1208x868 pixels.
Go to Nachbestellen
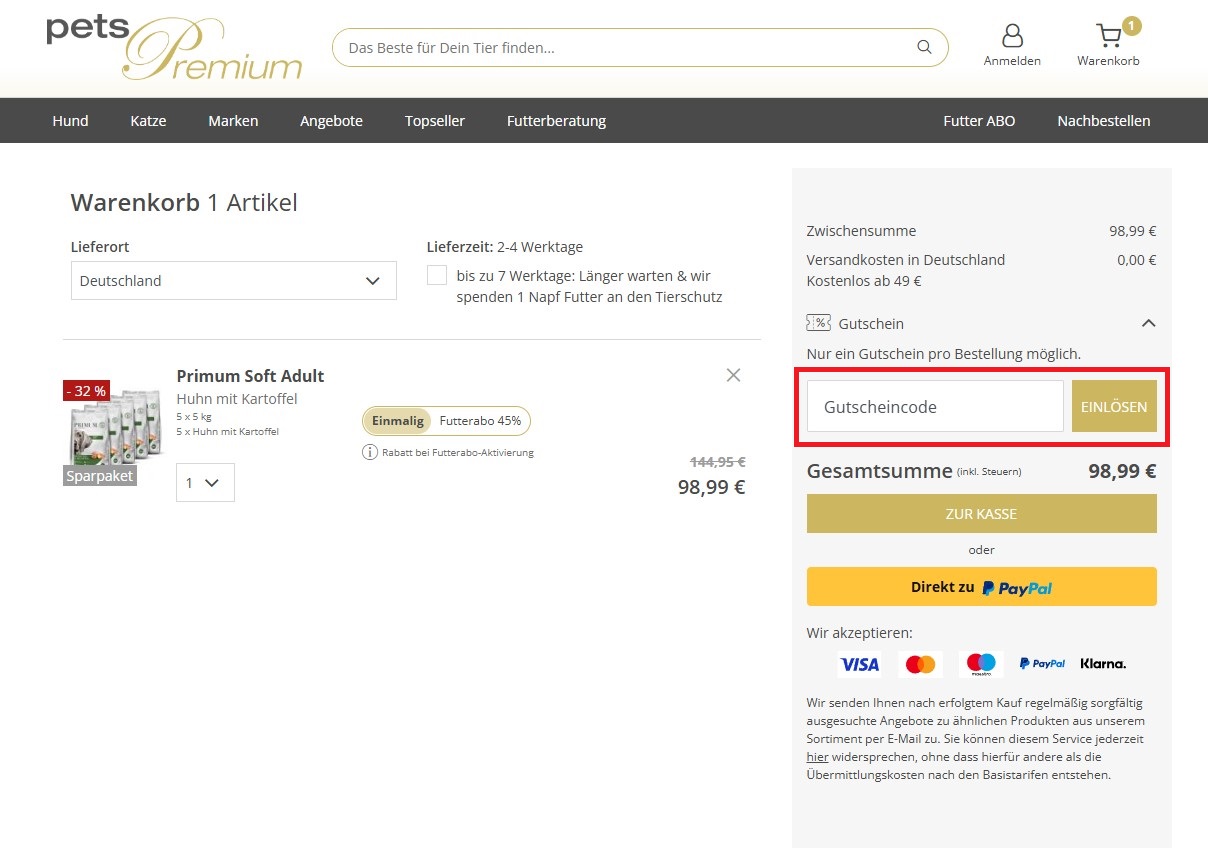click(x=1104, y=121)
